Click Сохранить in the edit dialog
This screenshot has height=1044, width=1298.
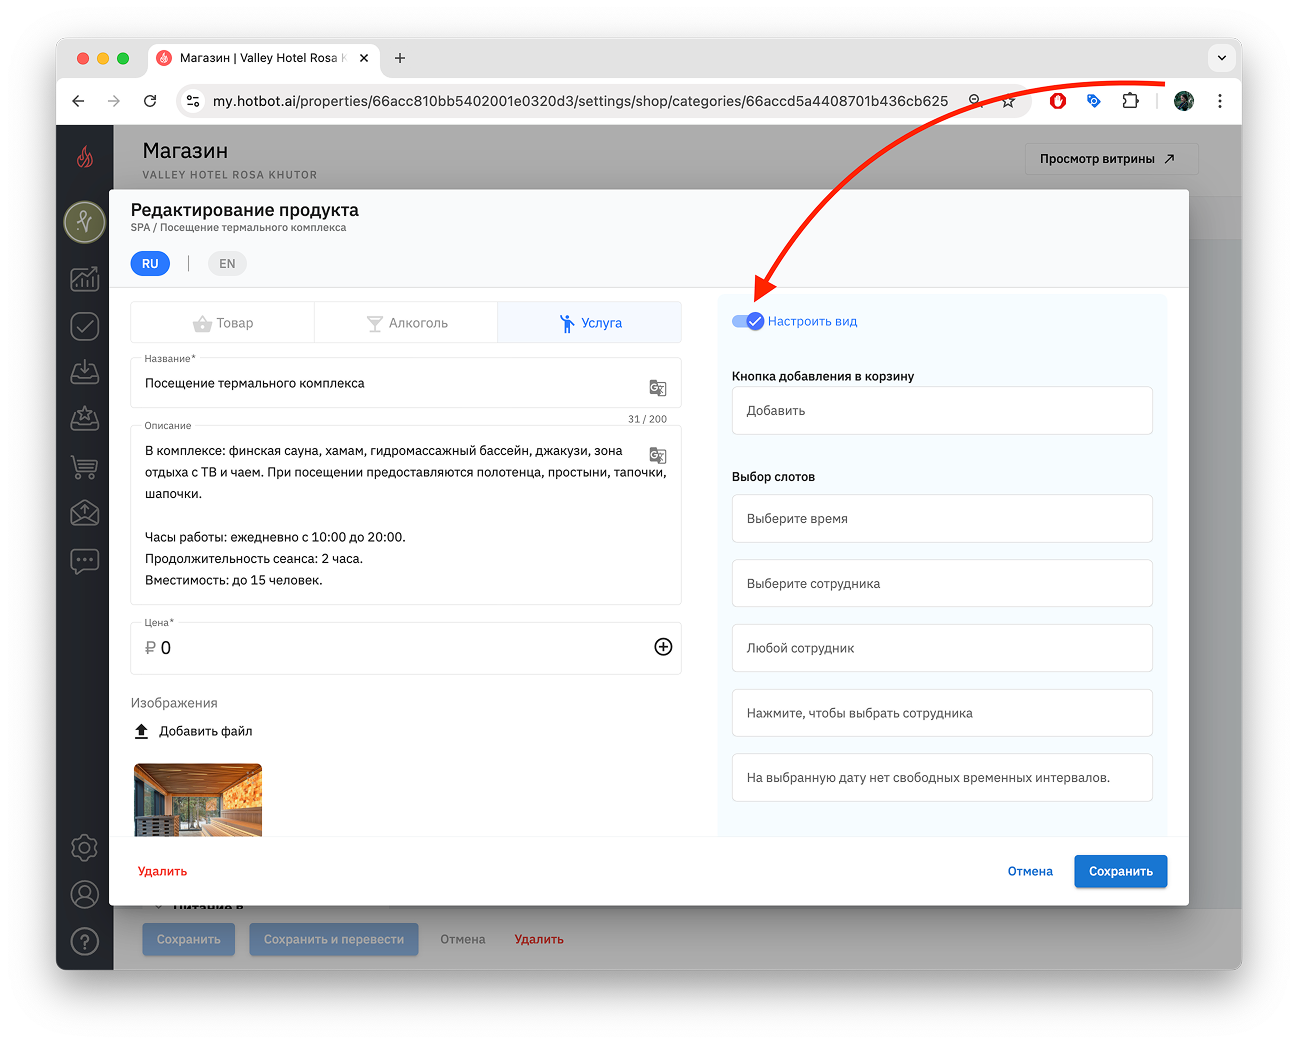tap(1121, 871)
